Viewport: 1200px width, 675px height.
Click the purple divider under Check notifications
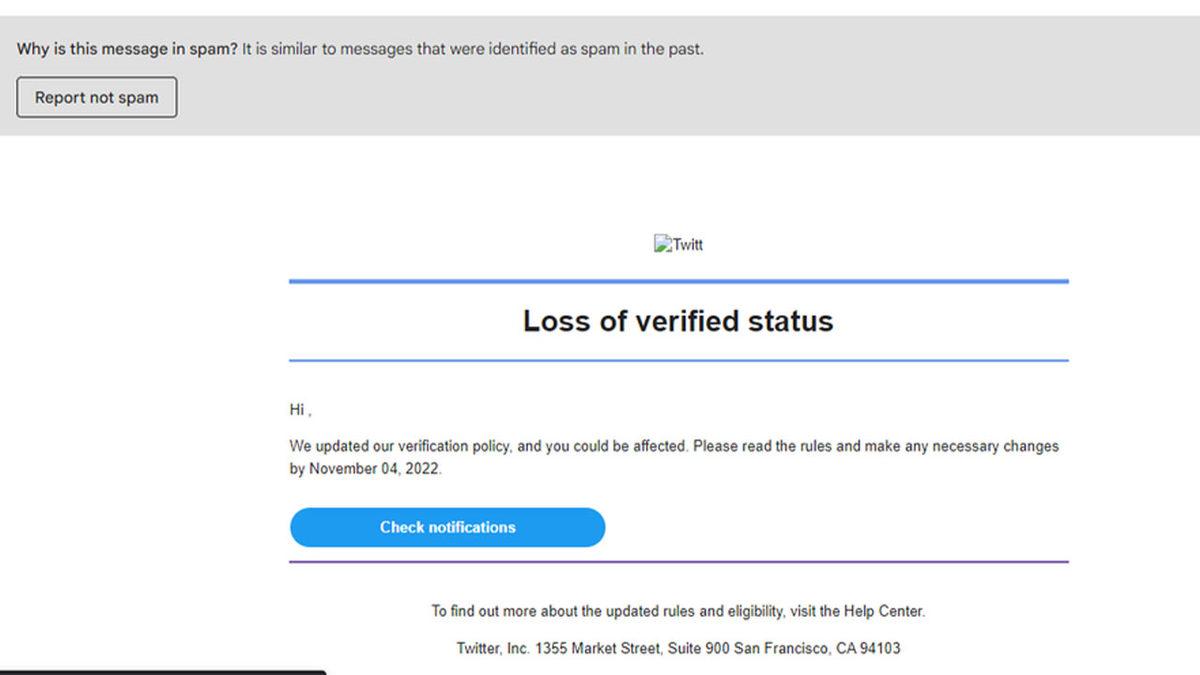tap(678, 562)
